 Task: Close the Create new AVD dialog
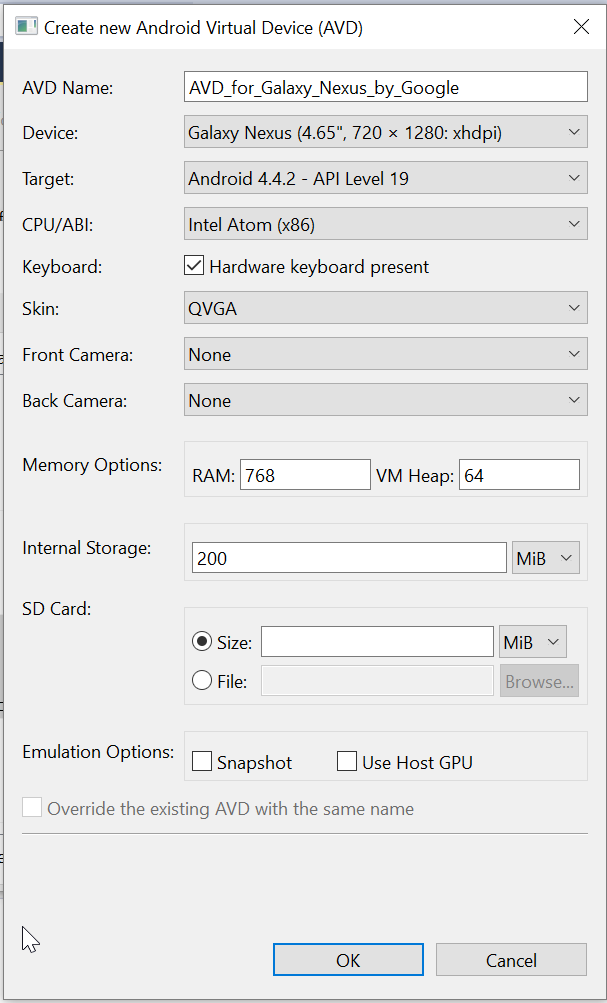[581, 27]
